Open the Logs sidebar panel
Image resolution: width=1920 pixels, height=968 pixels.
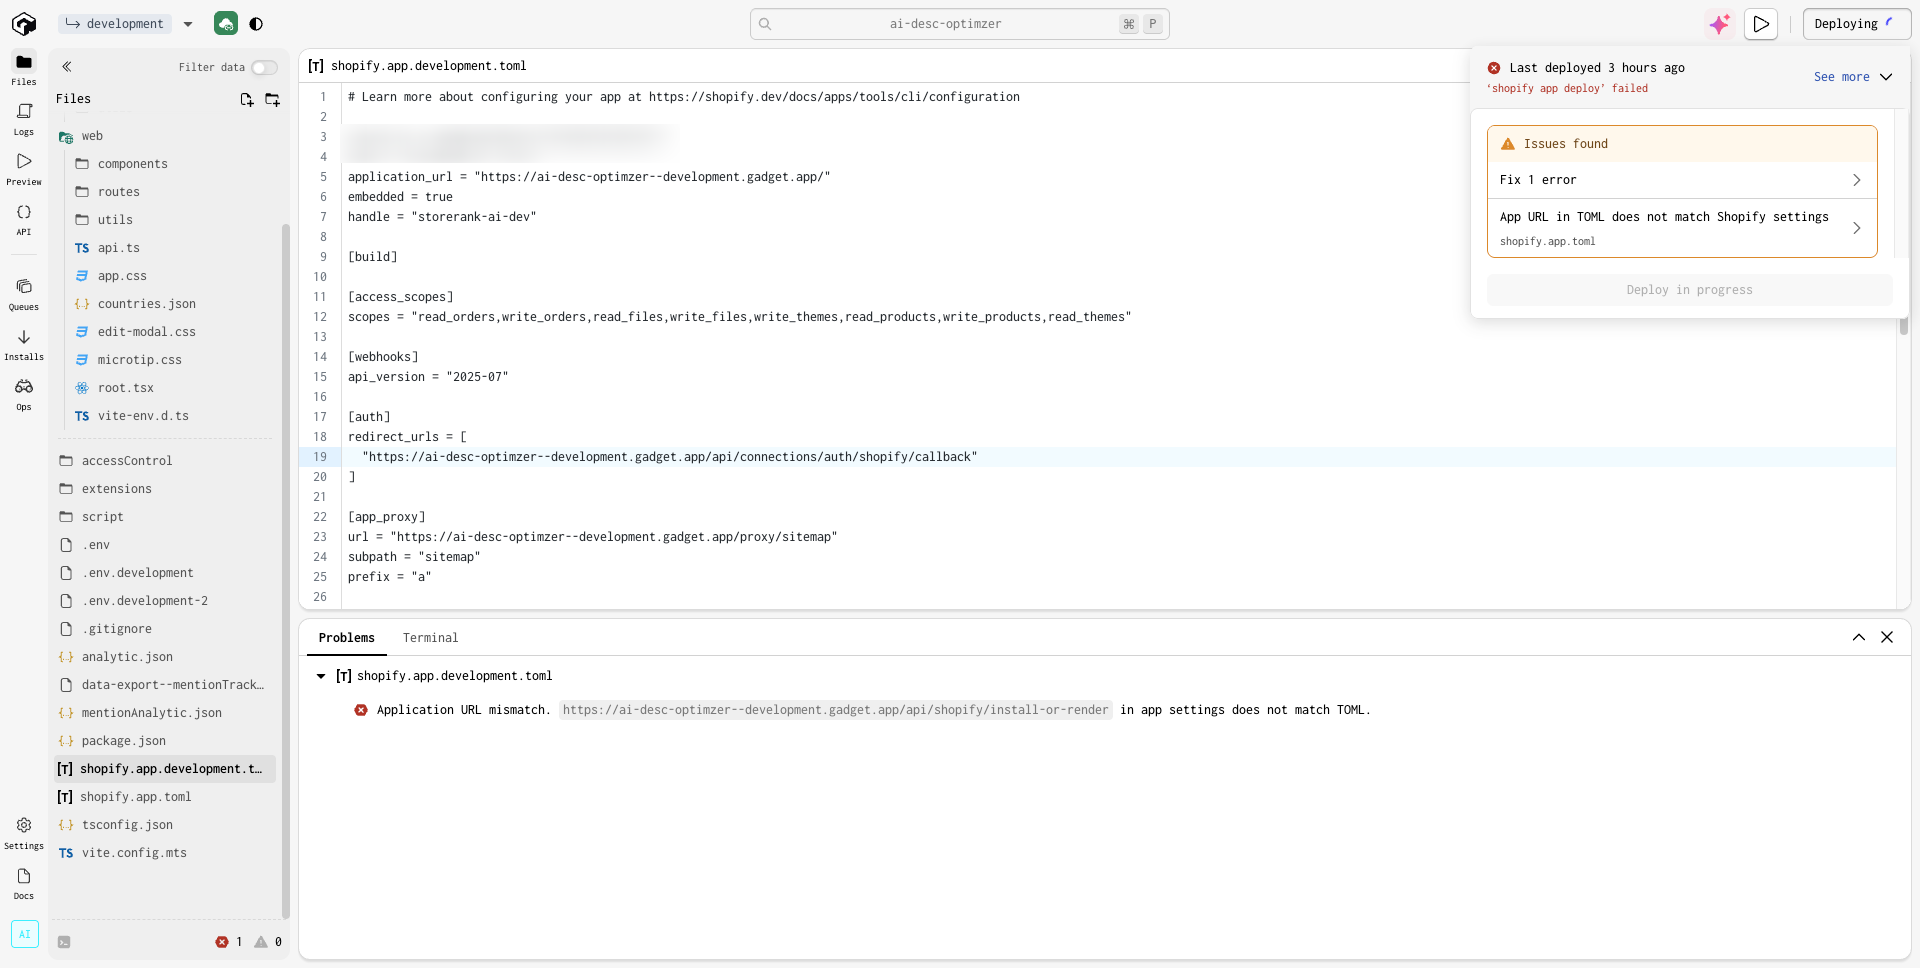point(24,118)
